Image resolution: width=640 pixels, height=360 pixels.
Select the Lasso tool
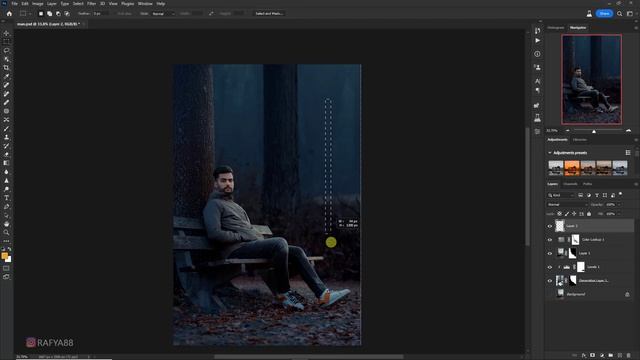coord(6,51)
